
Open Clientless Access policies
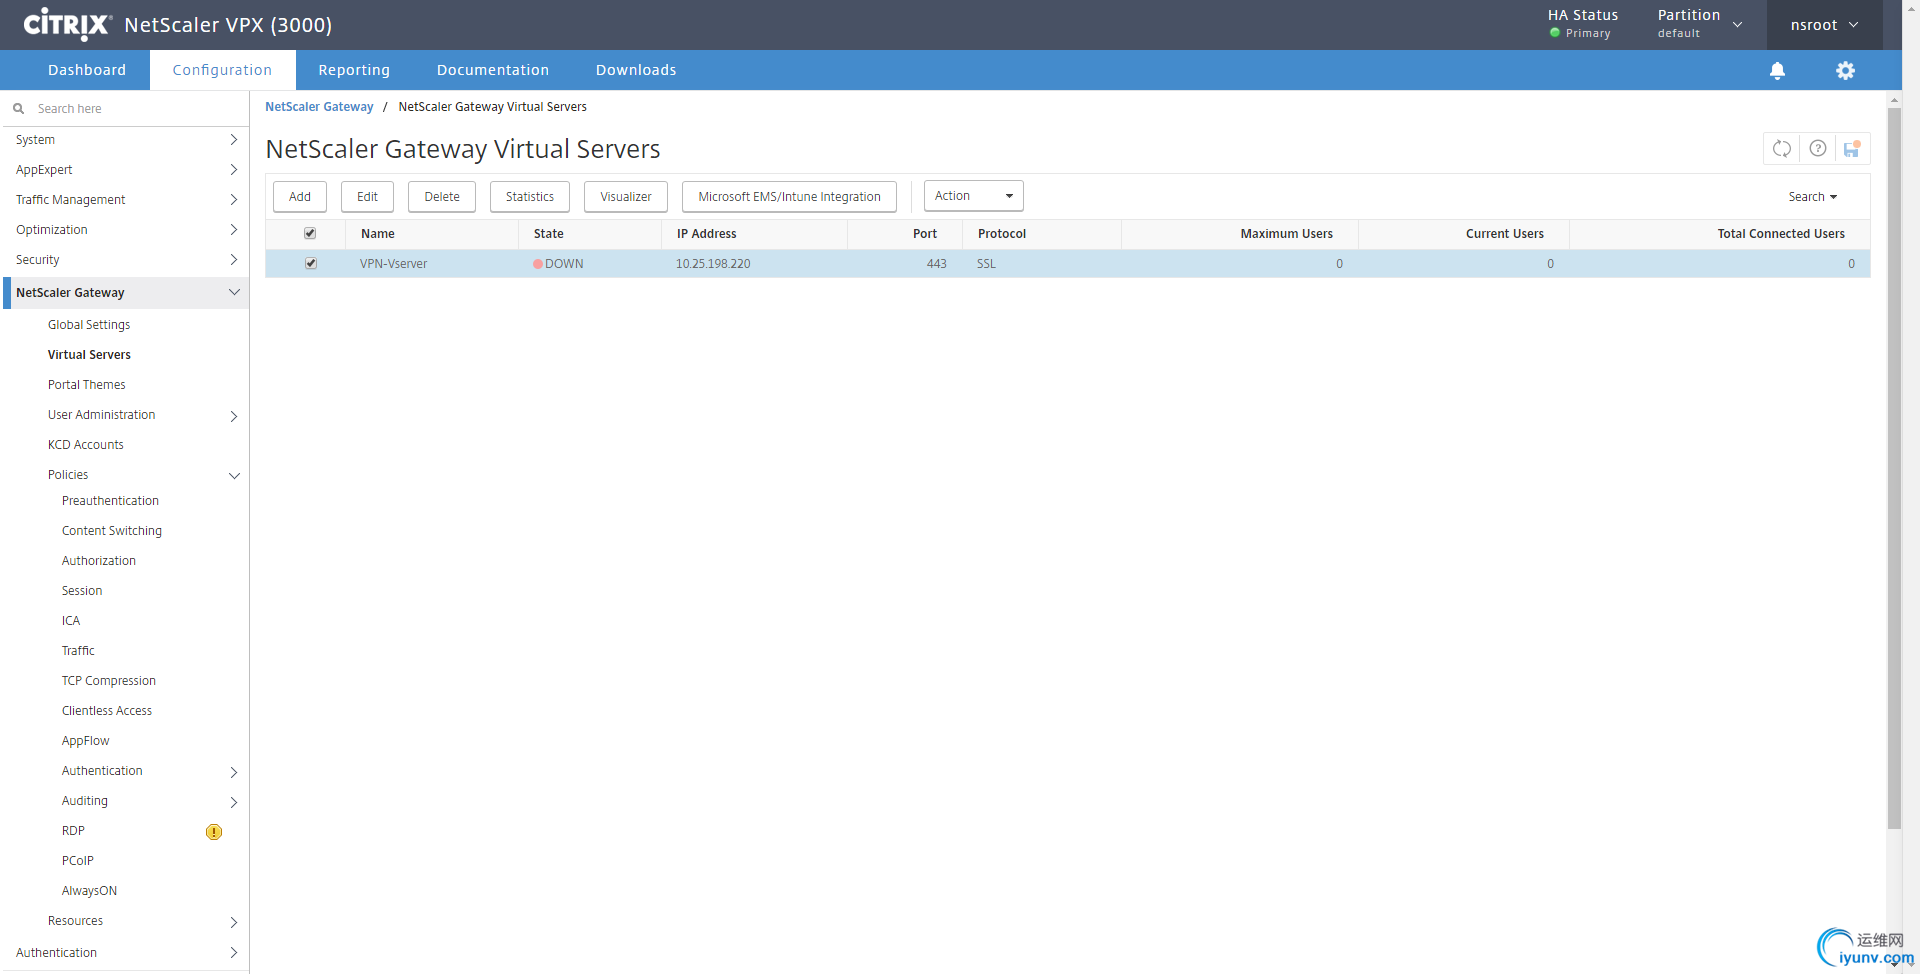pyautogui.click(x=107, y=711)
